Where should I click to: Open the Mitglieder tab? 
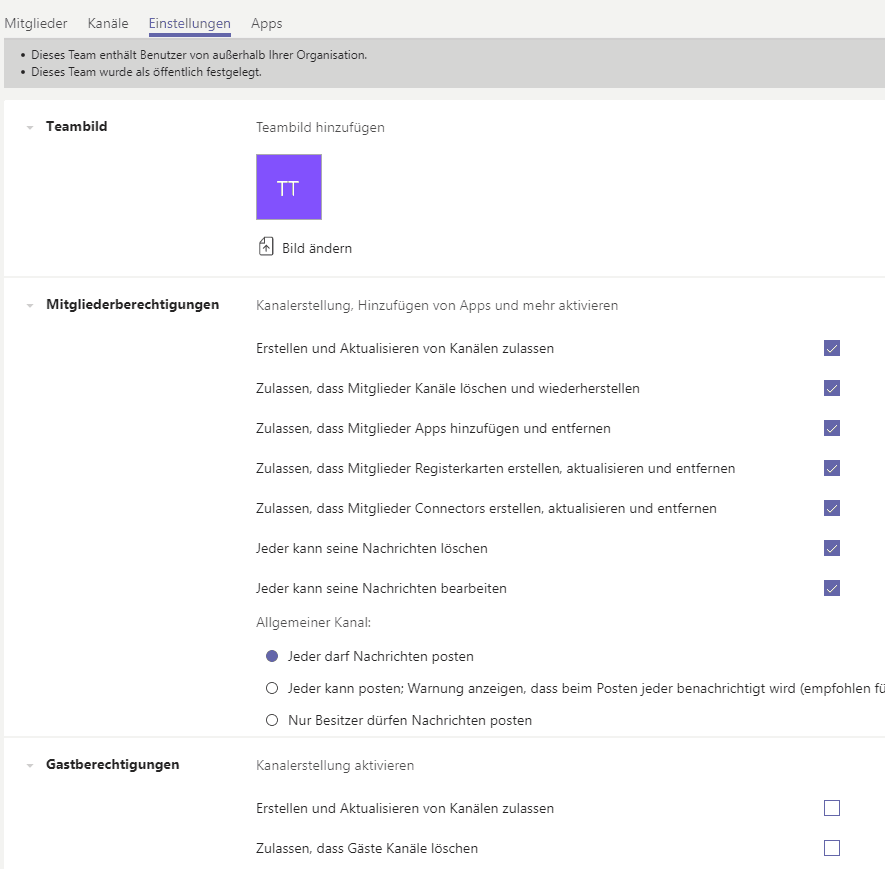coord(36,23)
